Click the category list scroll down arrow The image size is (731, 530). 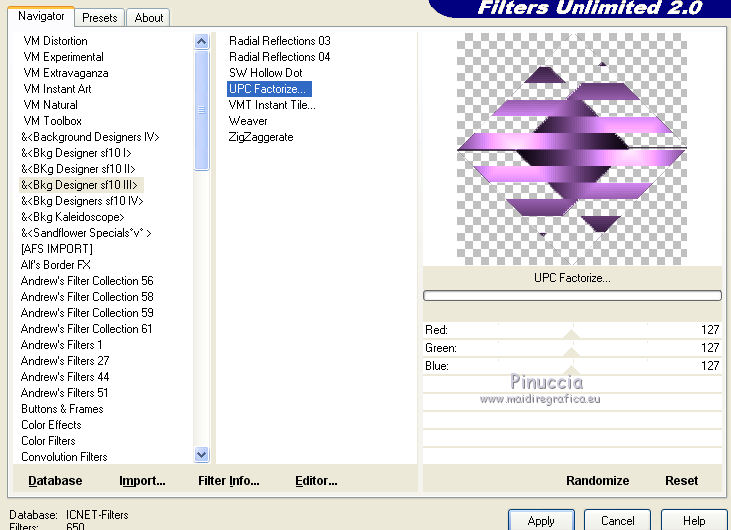coord(201,454)
